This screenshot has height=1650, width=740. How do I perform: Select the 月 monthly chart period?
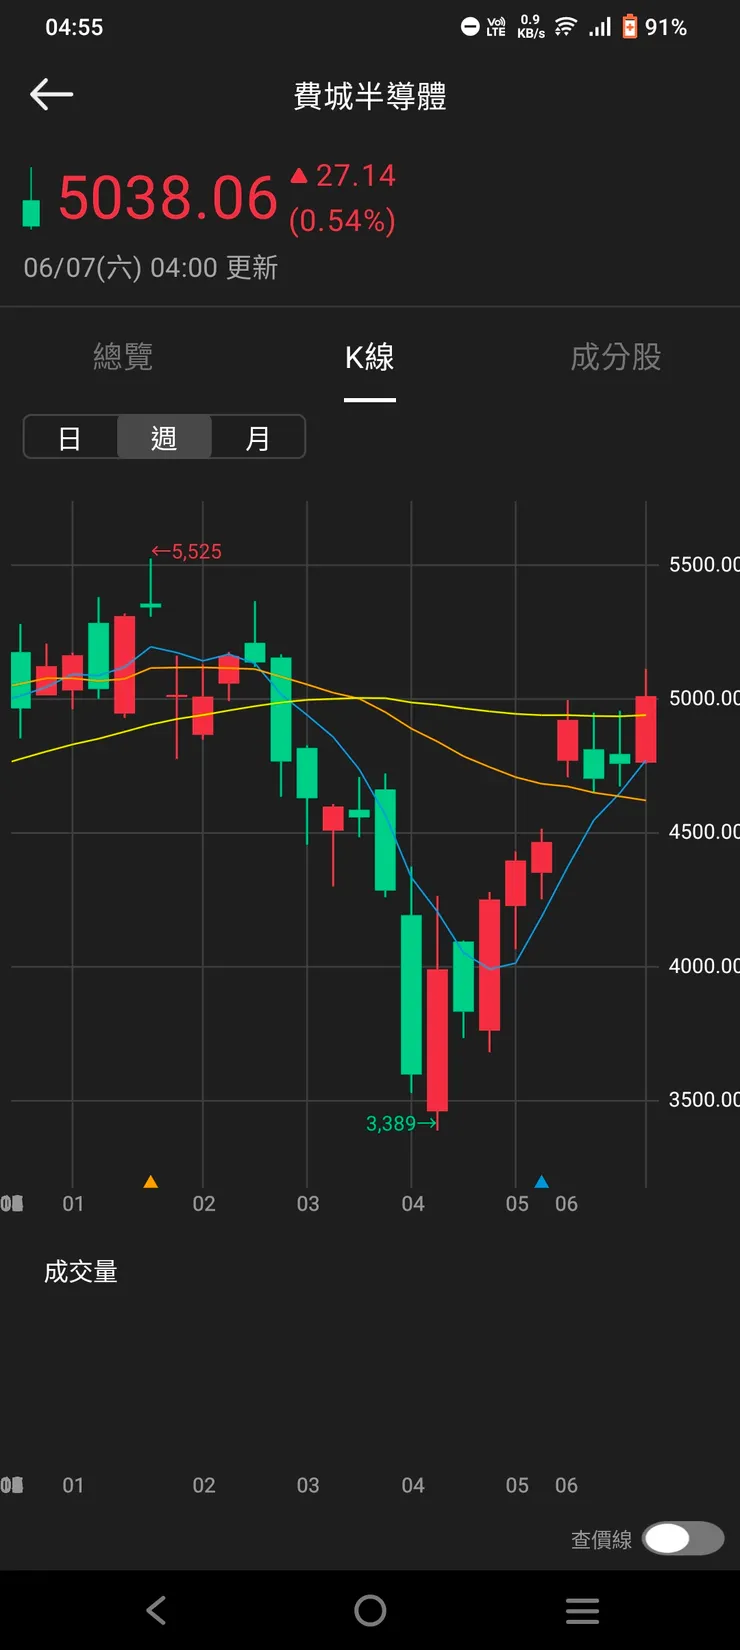pyautogui.click(x=258, y=438)
